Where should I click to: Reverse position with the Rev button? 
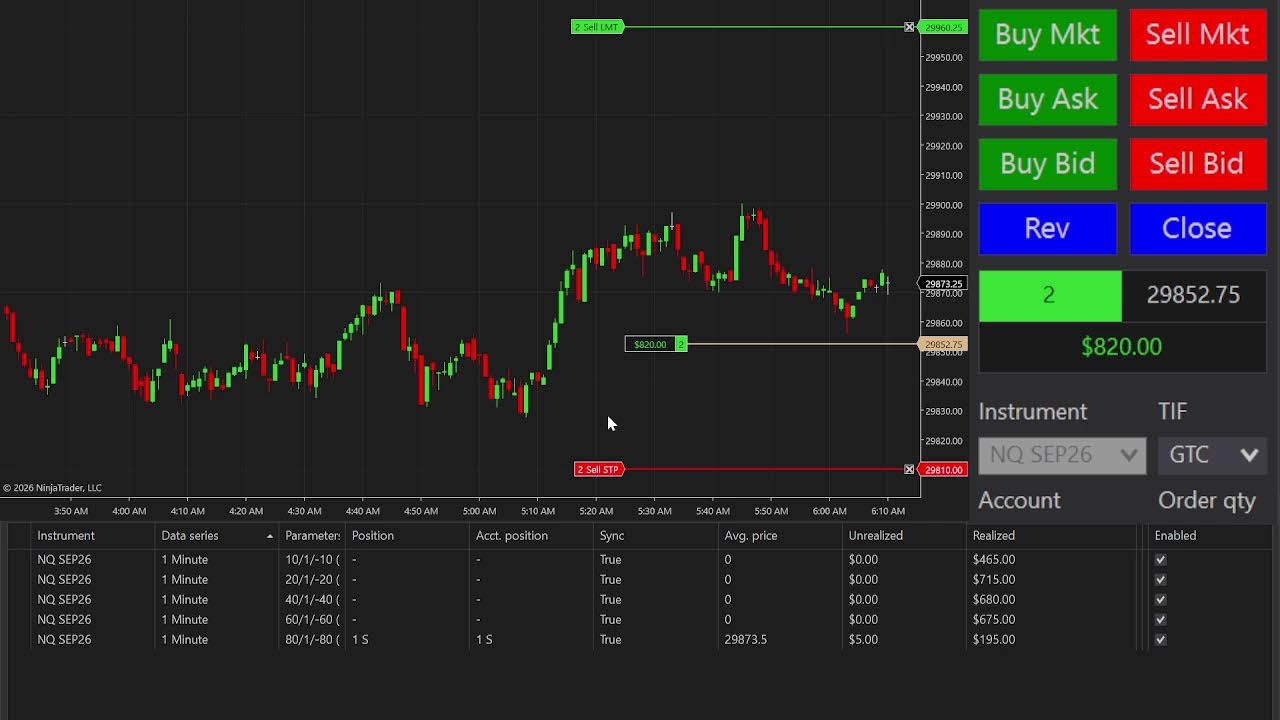pos(1048,229)
